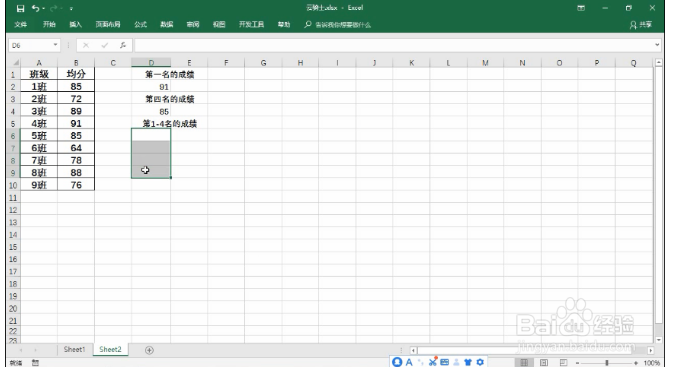The width and height of the screenshot is (673, 370).
Task: Select the Sheet2 tab
Action: 110,349
